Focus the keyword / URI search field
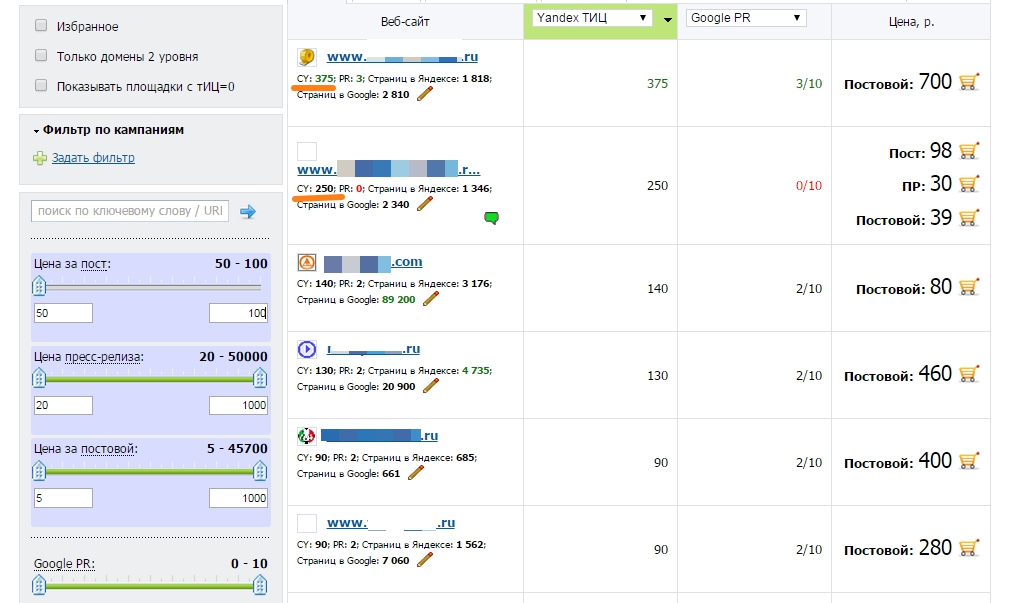This screenshot has width=1013, height=603. (x=129, y=211)
